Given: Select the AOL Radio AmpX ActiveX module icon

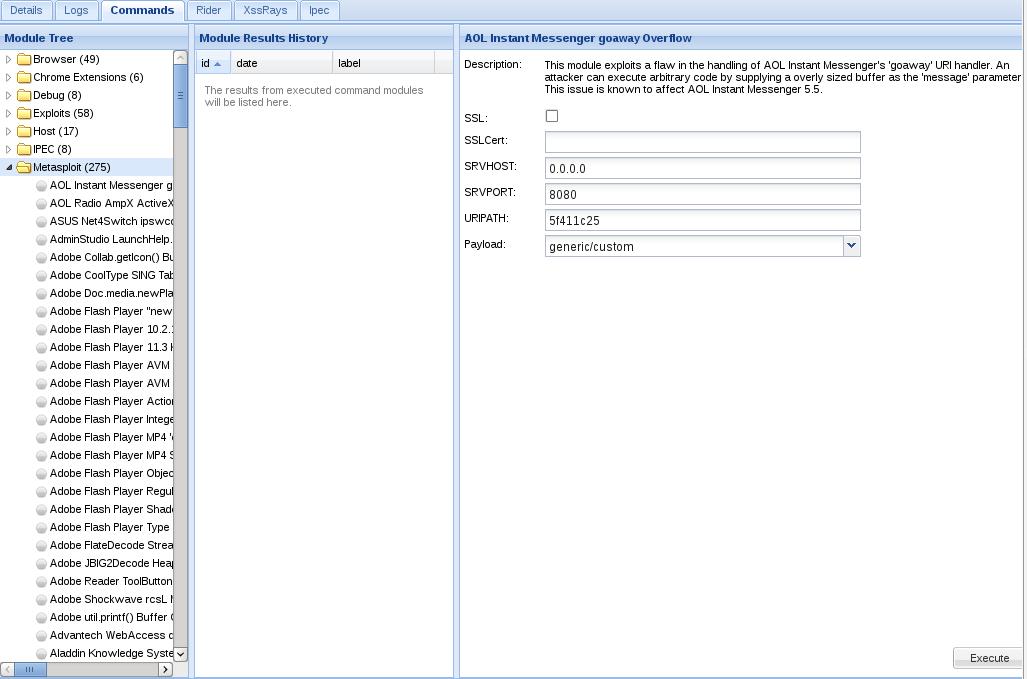Looking at the screenshot, I should point(41,204).
